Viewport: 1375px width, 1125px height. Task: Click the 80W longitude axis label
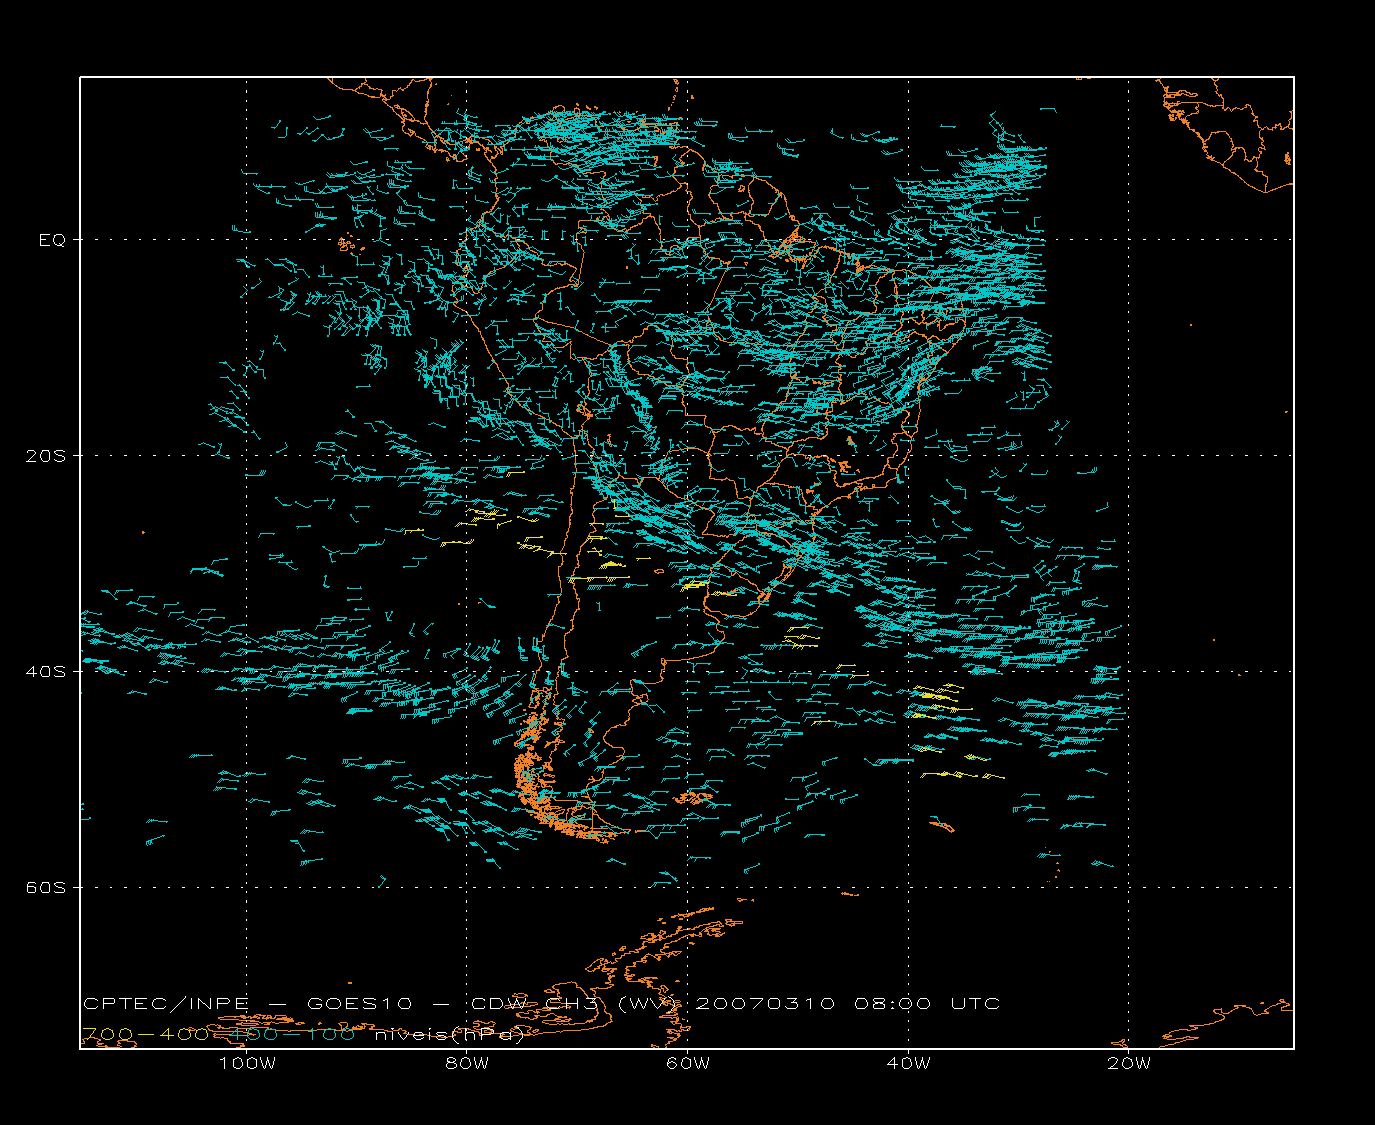[x=468, y=1063]
